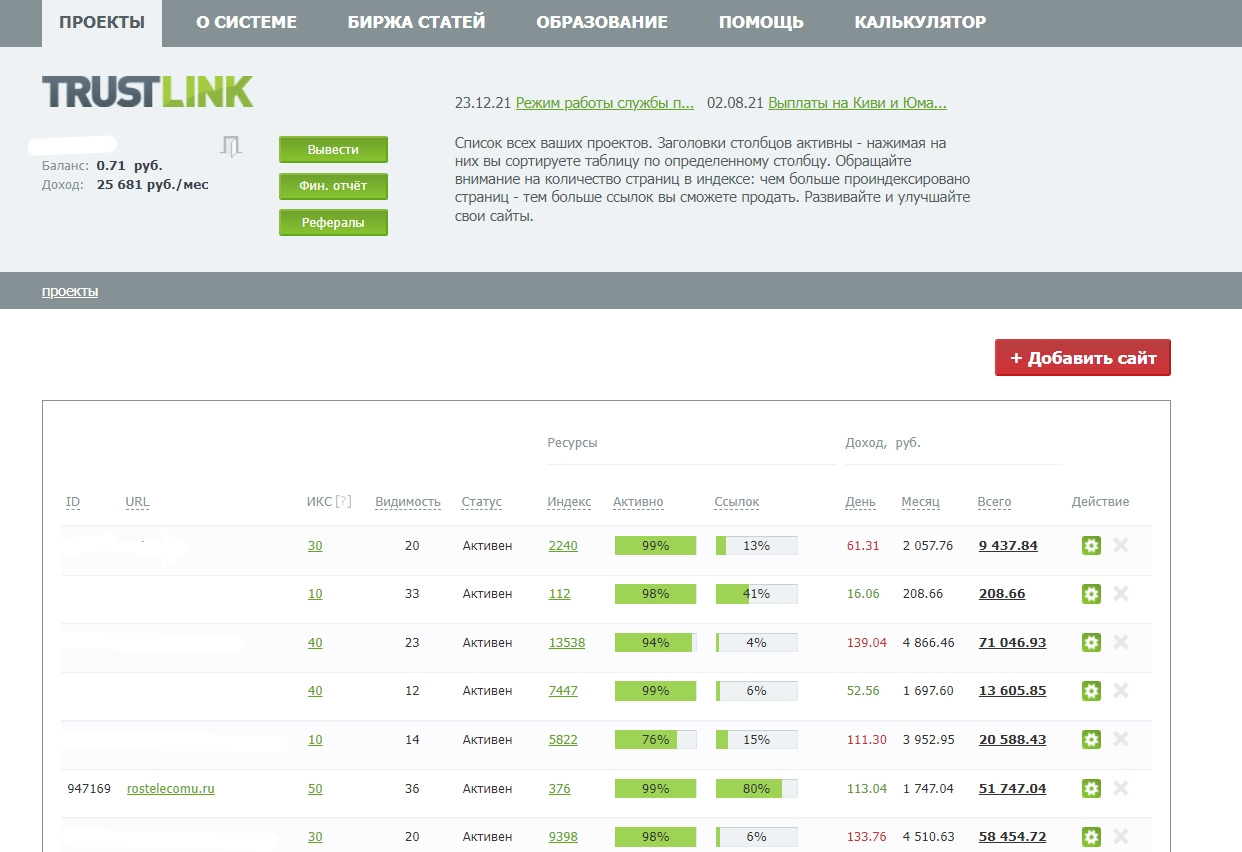Sort the table by Месяц income column
Image resolution: width=1242 pixels, height=852 pixels.
(x=920, y=502)
